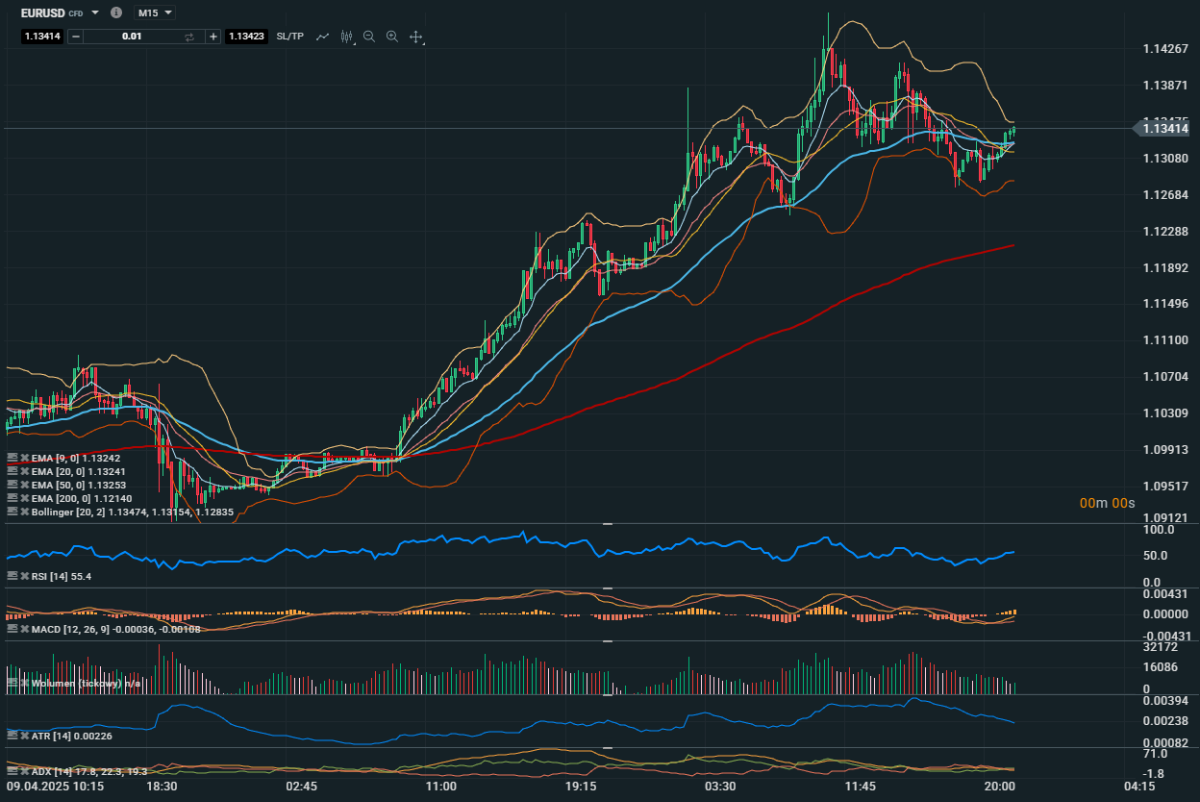
Task: Click the instrument info icon
Action: click(x=117, y=13)
